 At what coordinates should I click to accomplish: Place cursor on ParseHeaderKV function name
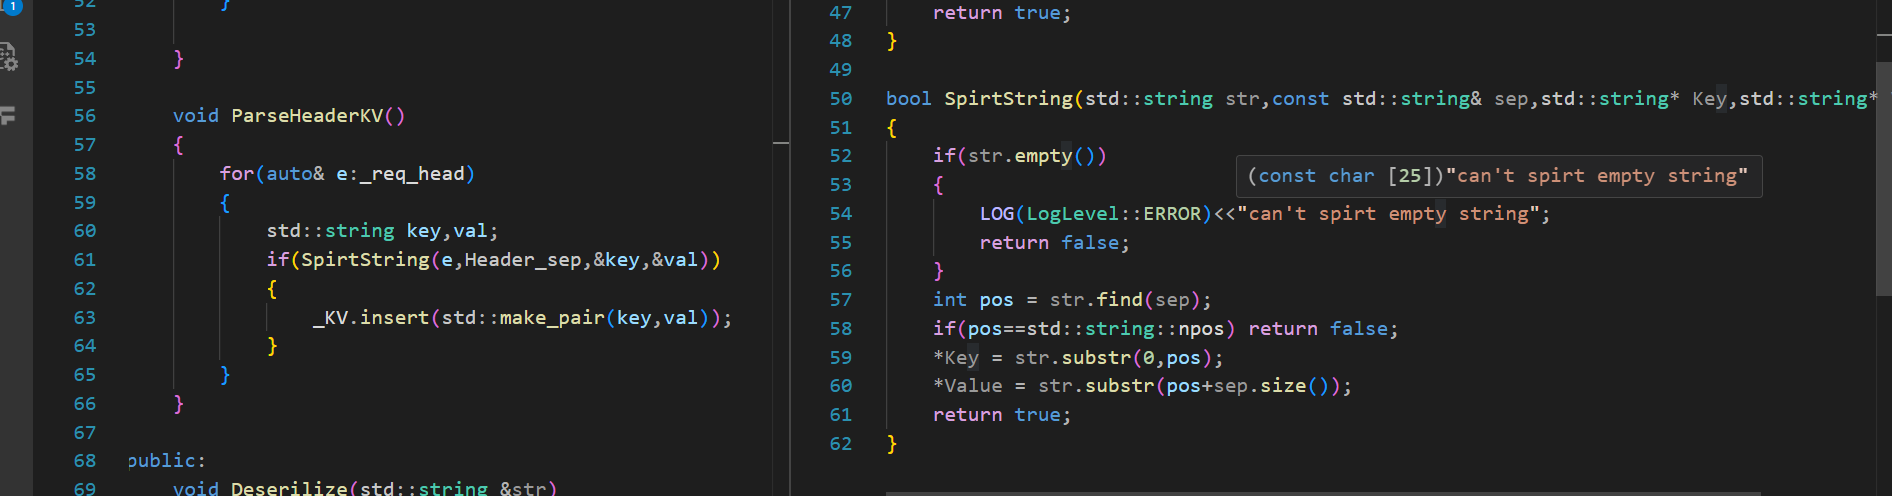(x=307, y=116)
